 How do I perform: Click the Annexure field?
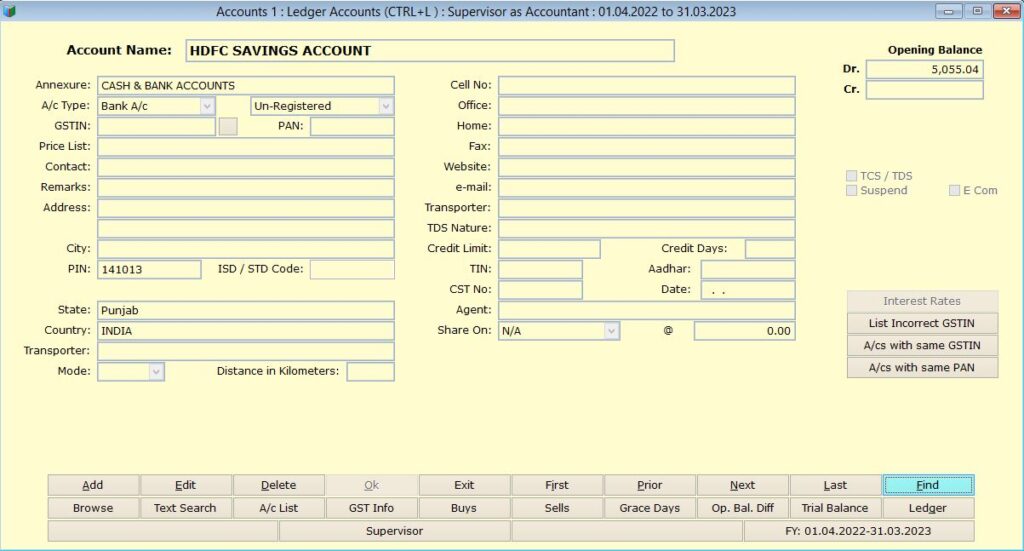tap(246, 86)
